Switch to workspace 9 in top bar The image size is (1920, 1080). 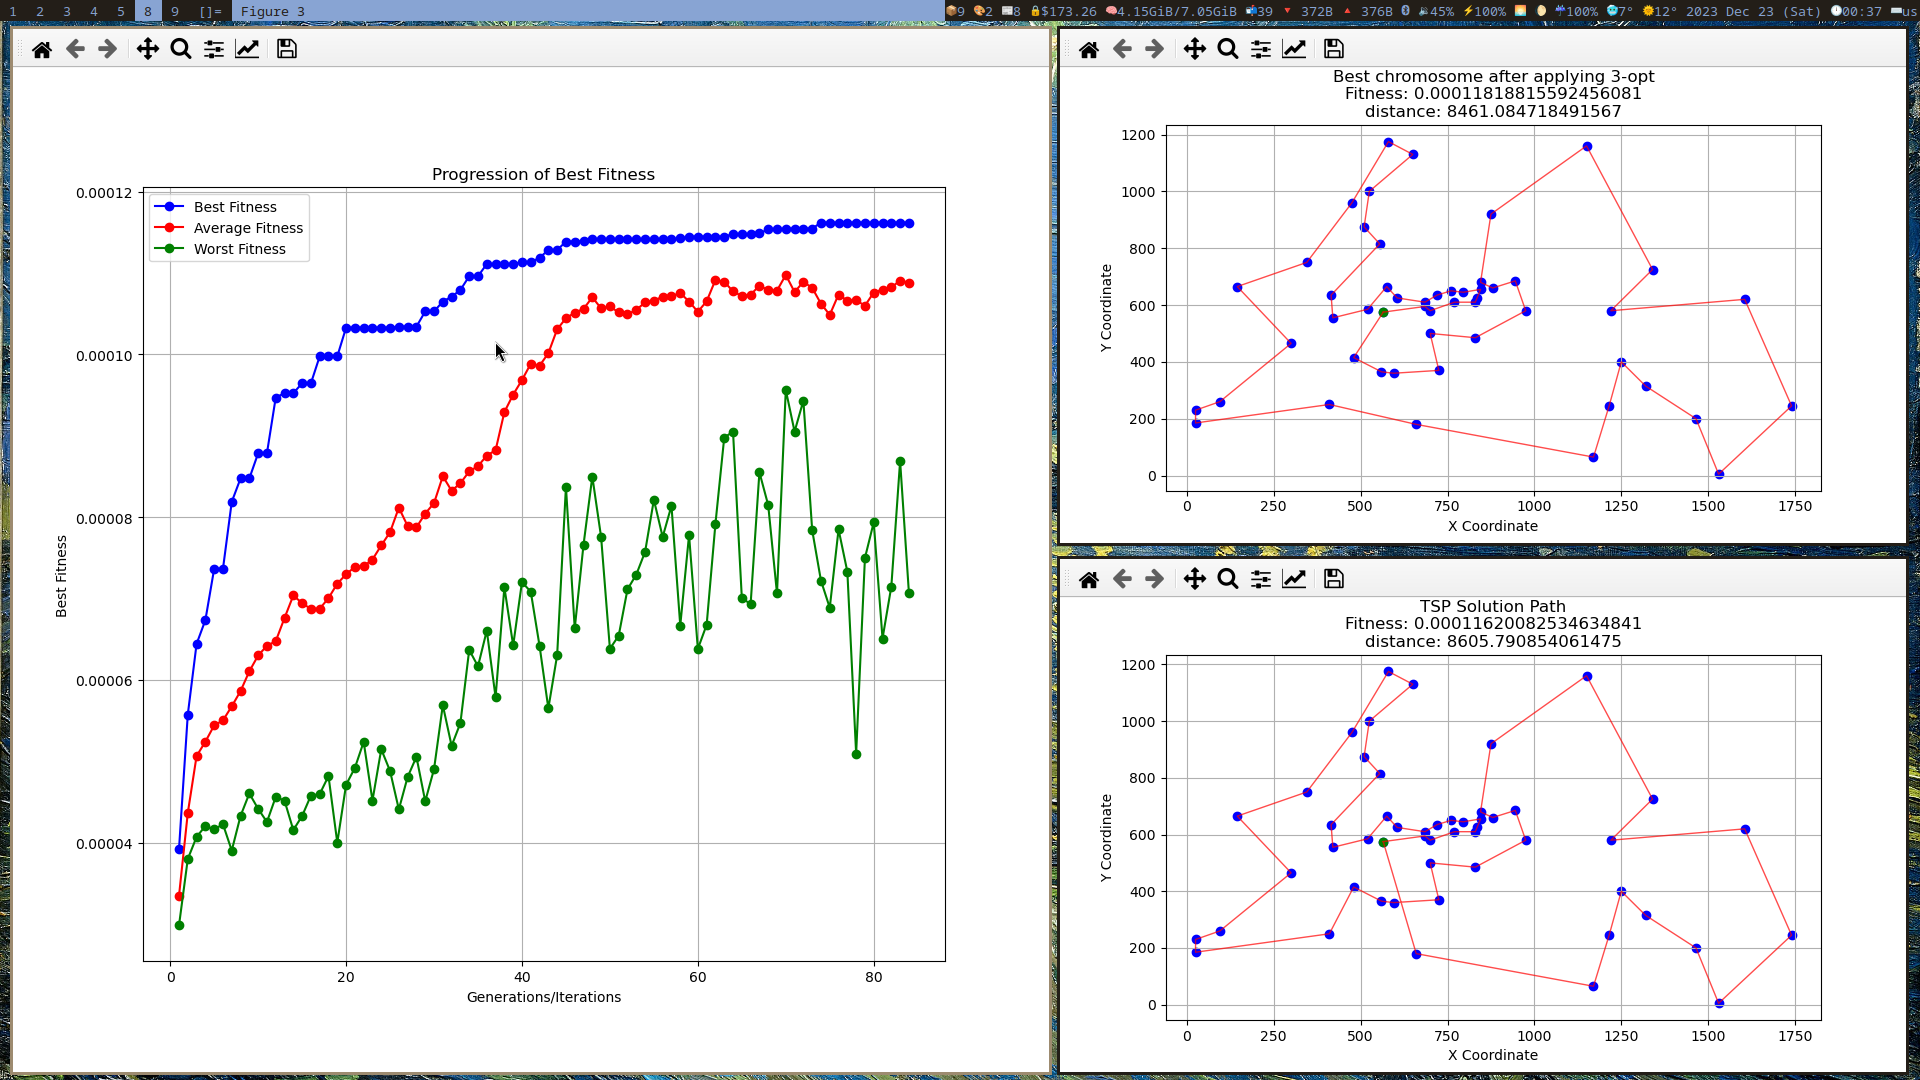175,11
